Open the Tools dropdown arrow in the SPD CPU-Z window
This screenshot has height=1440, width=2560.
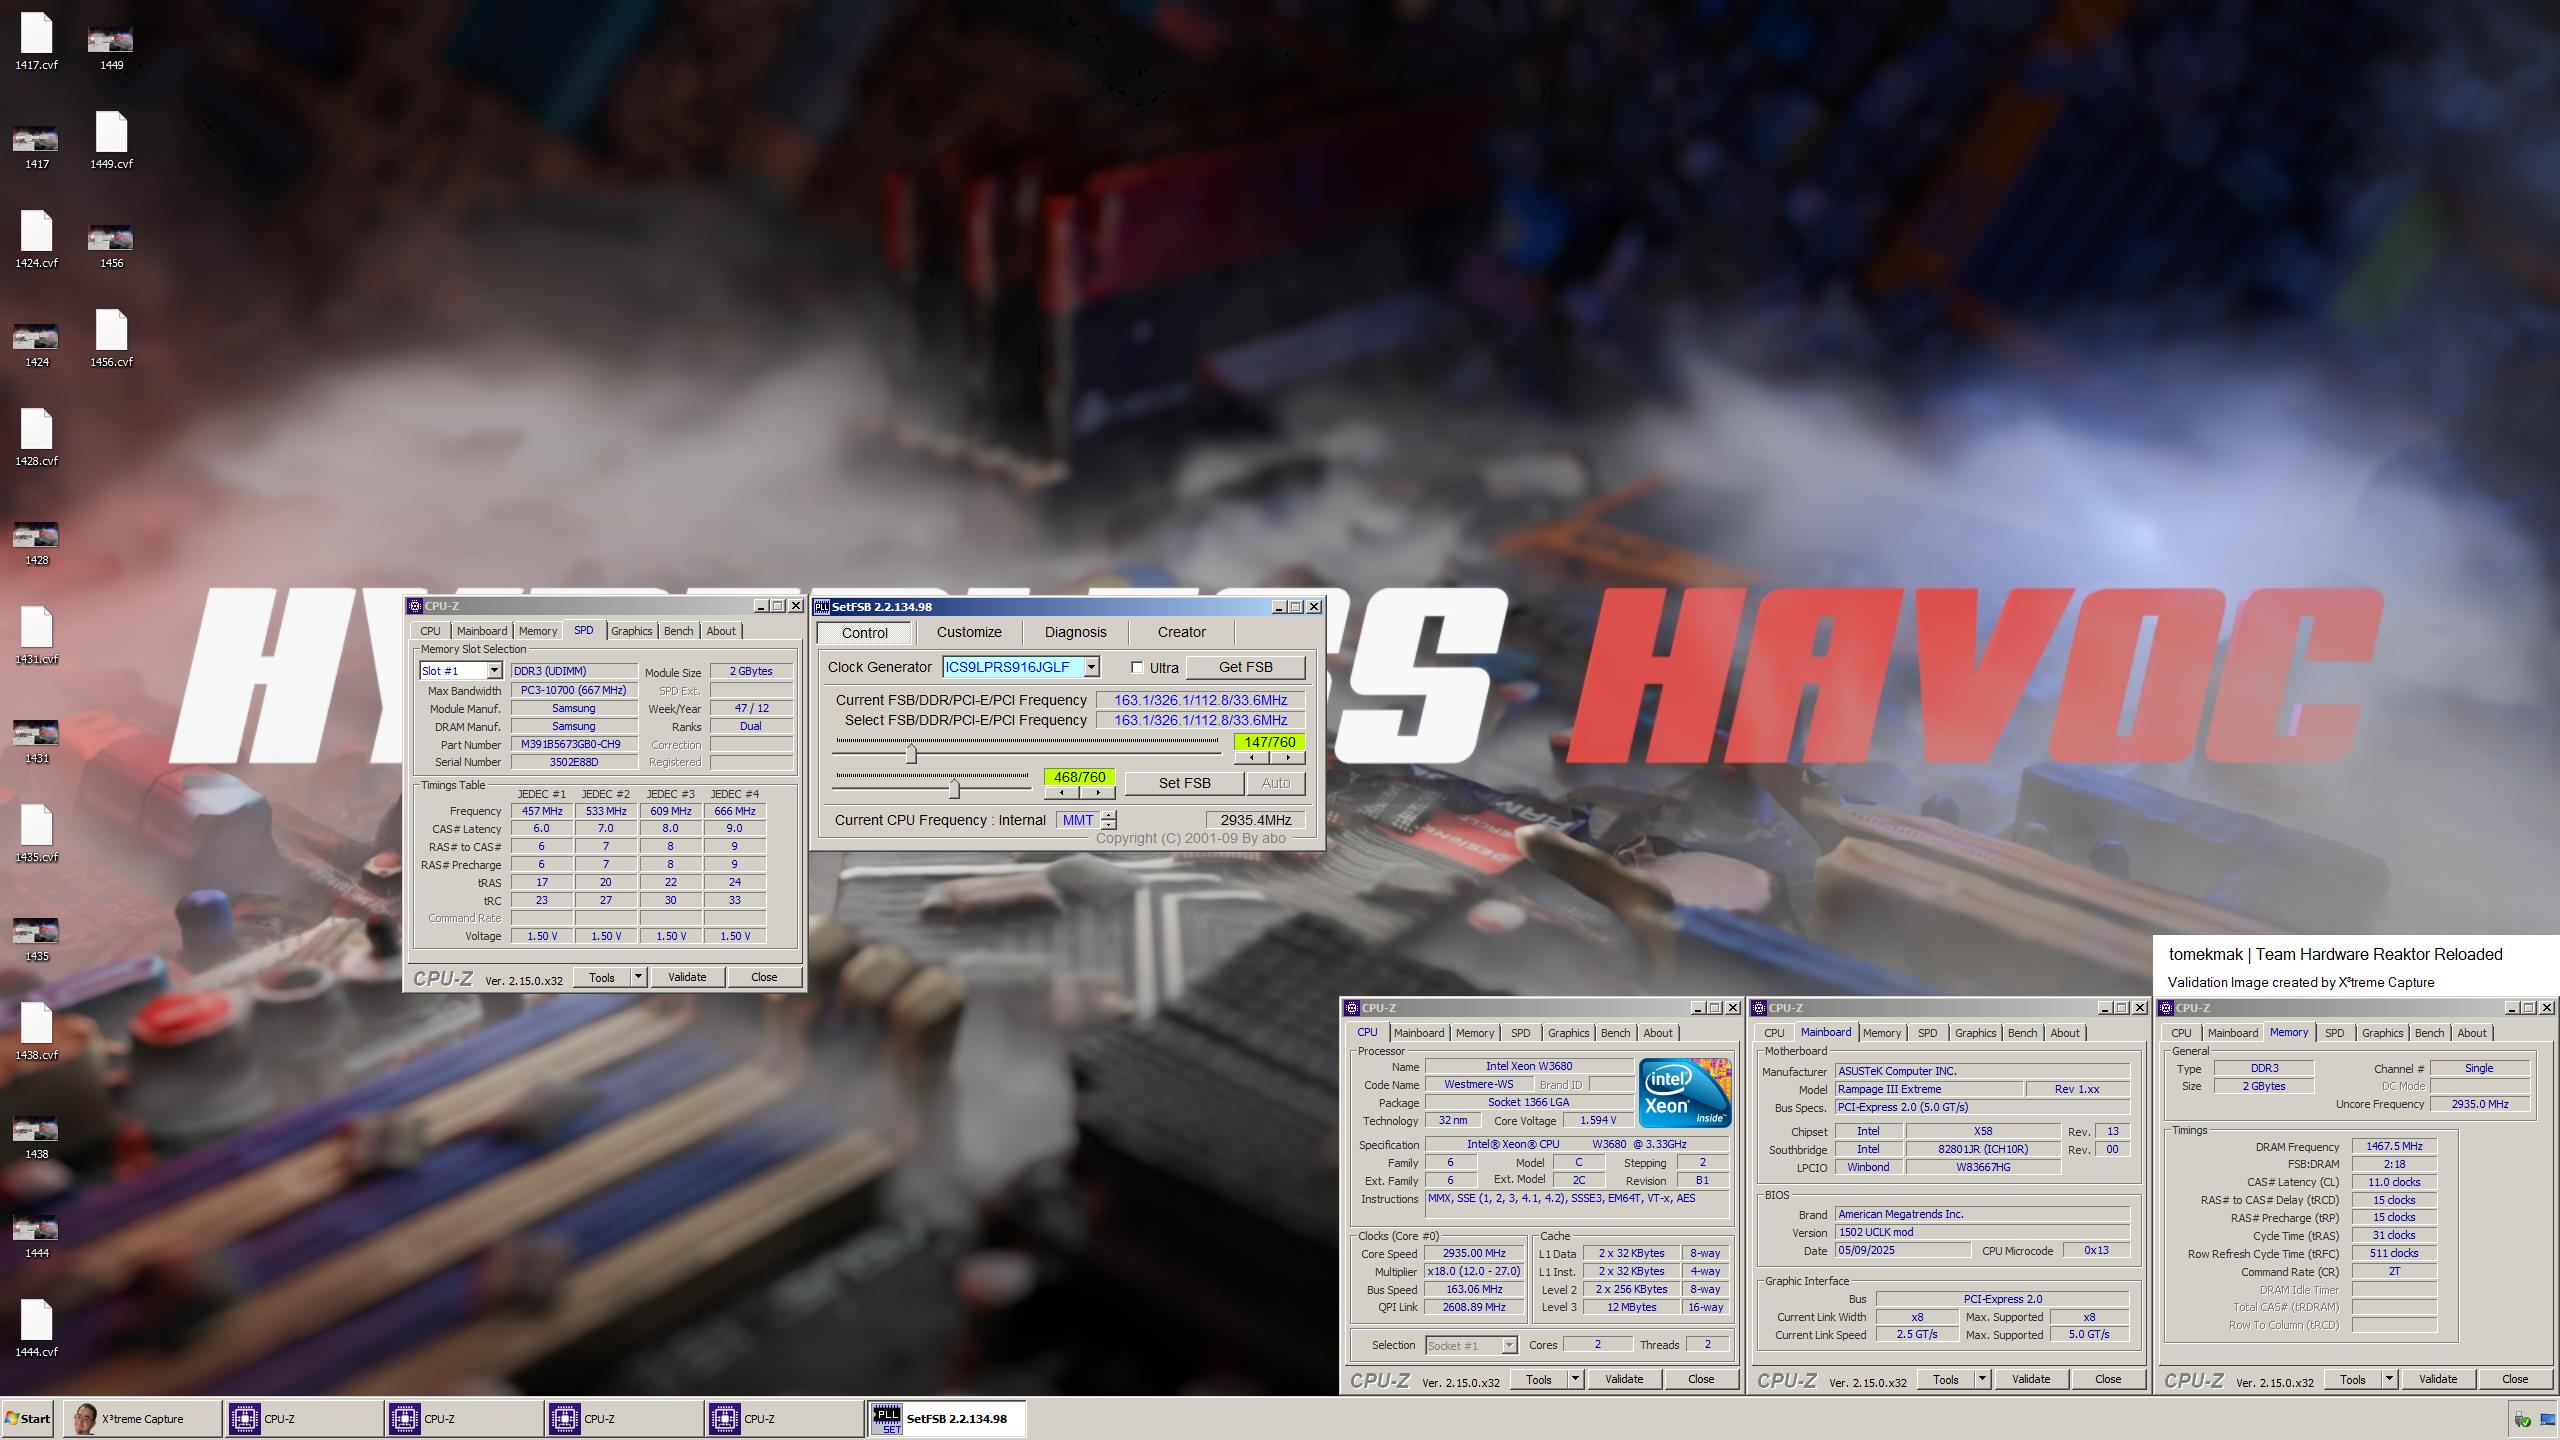click(x=638, y=976)
